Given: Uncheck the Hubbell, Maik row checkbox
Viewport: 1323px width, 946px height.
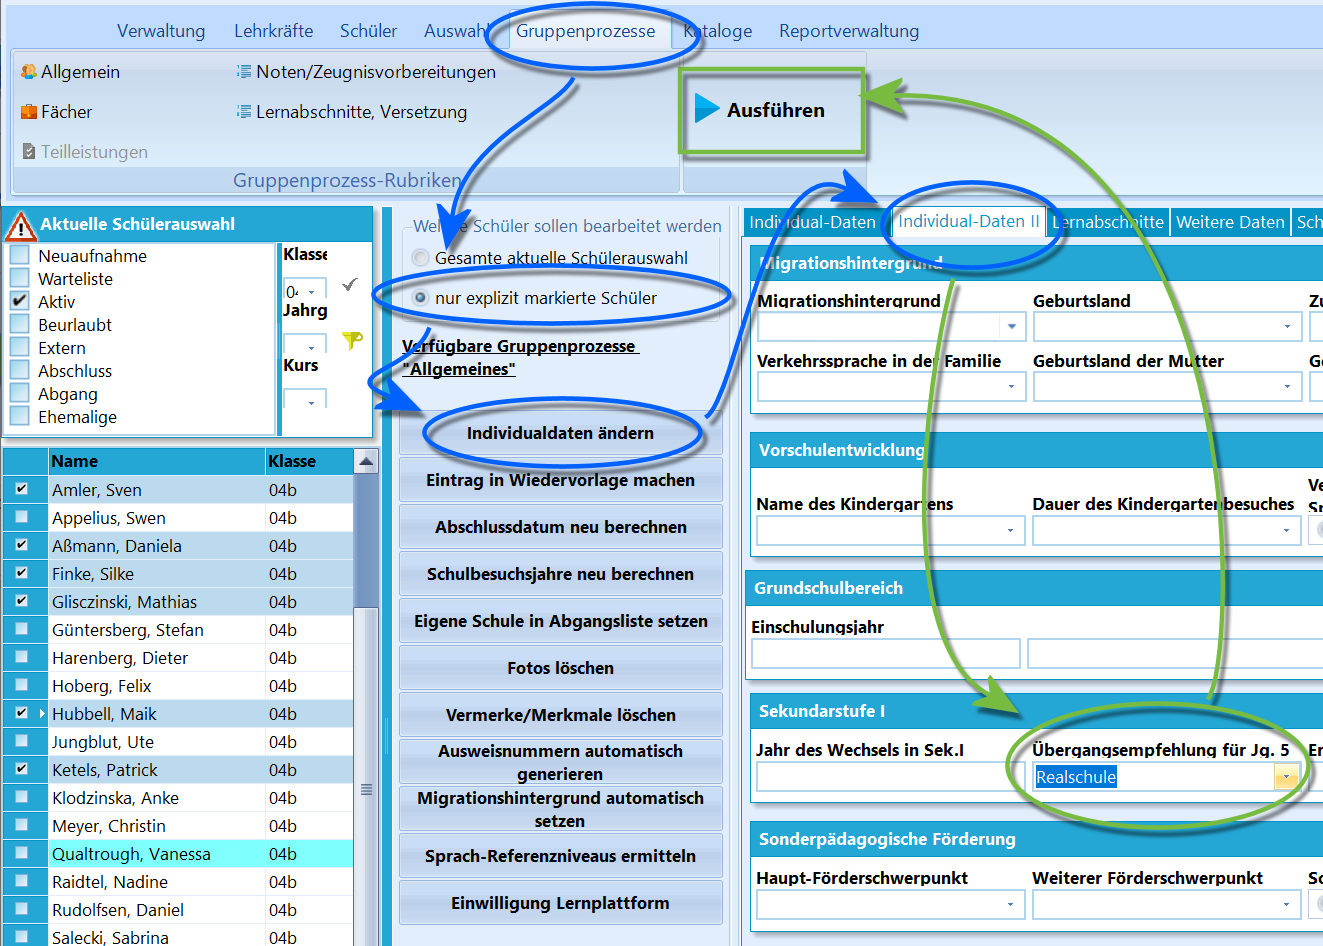Looking at the screenshot, I should point(22,713).
